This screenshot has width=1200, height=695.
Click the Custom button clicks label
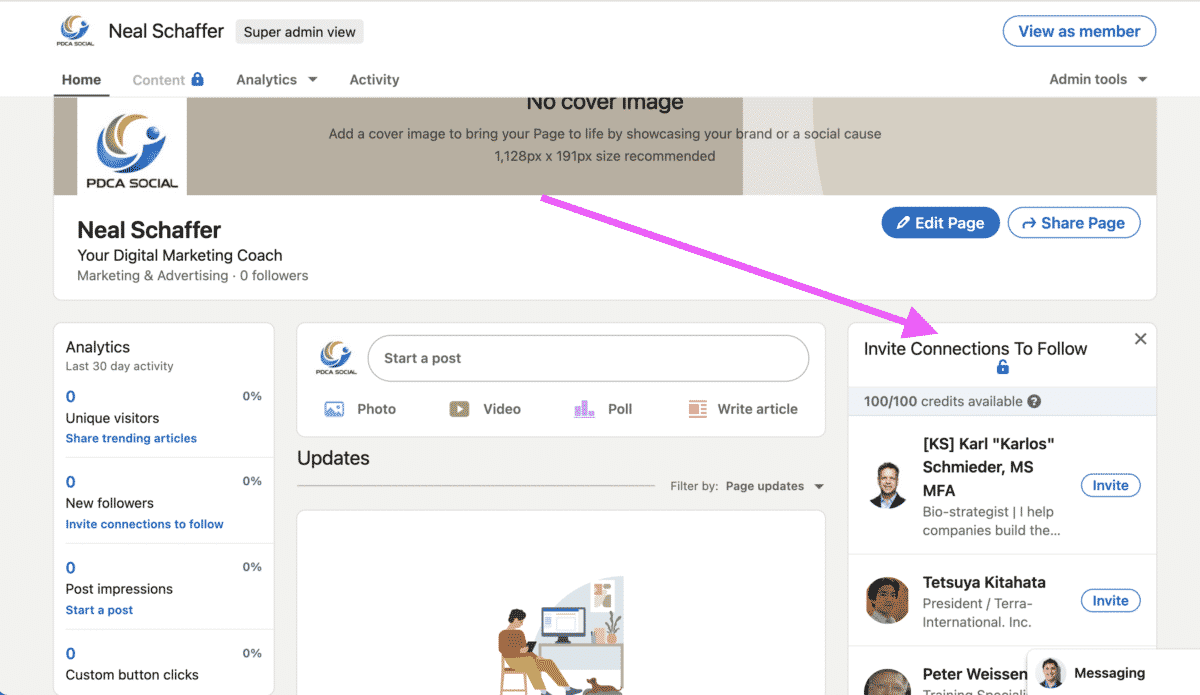tap(132, 675)
